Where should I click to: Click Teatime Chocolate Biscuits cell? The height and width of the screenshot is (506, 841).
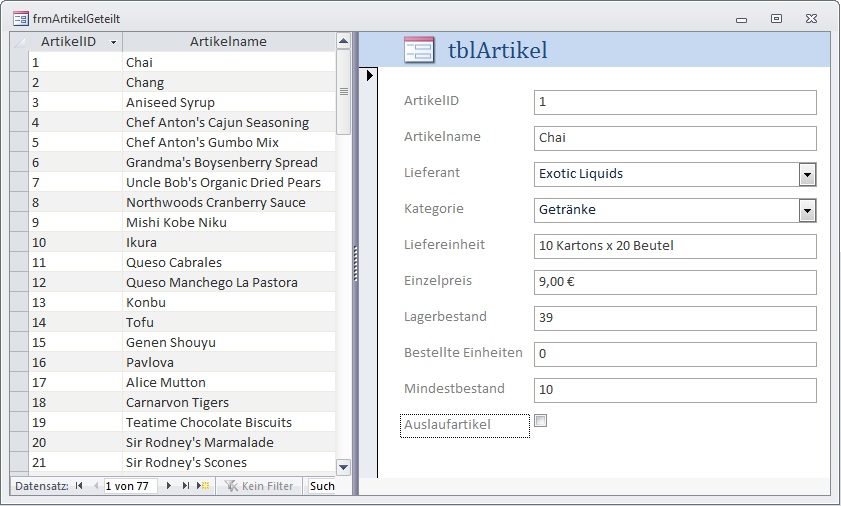tap(229, 423)
